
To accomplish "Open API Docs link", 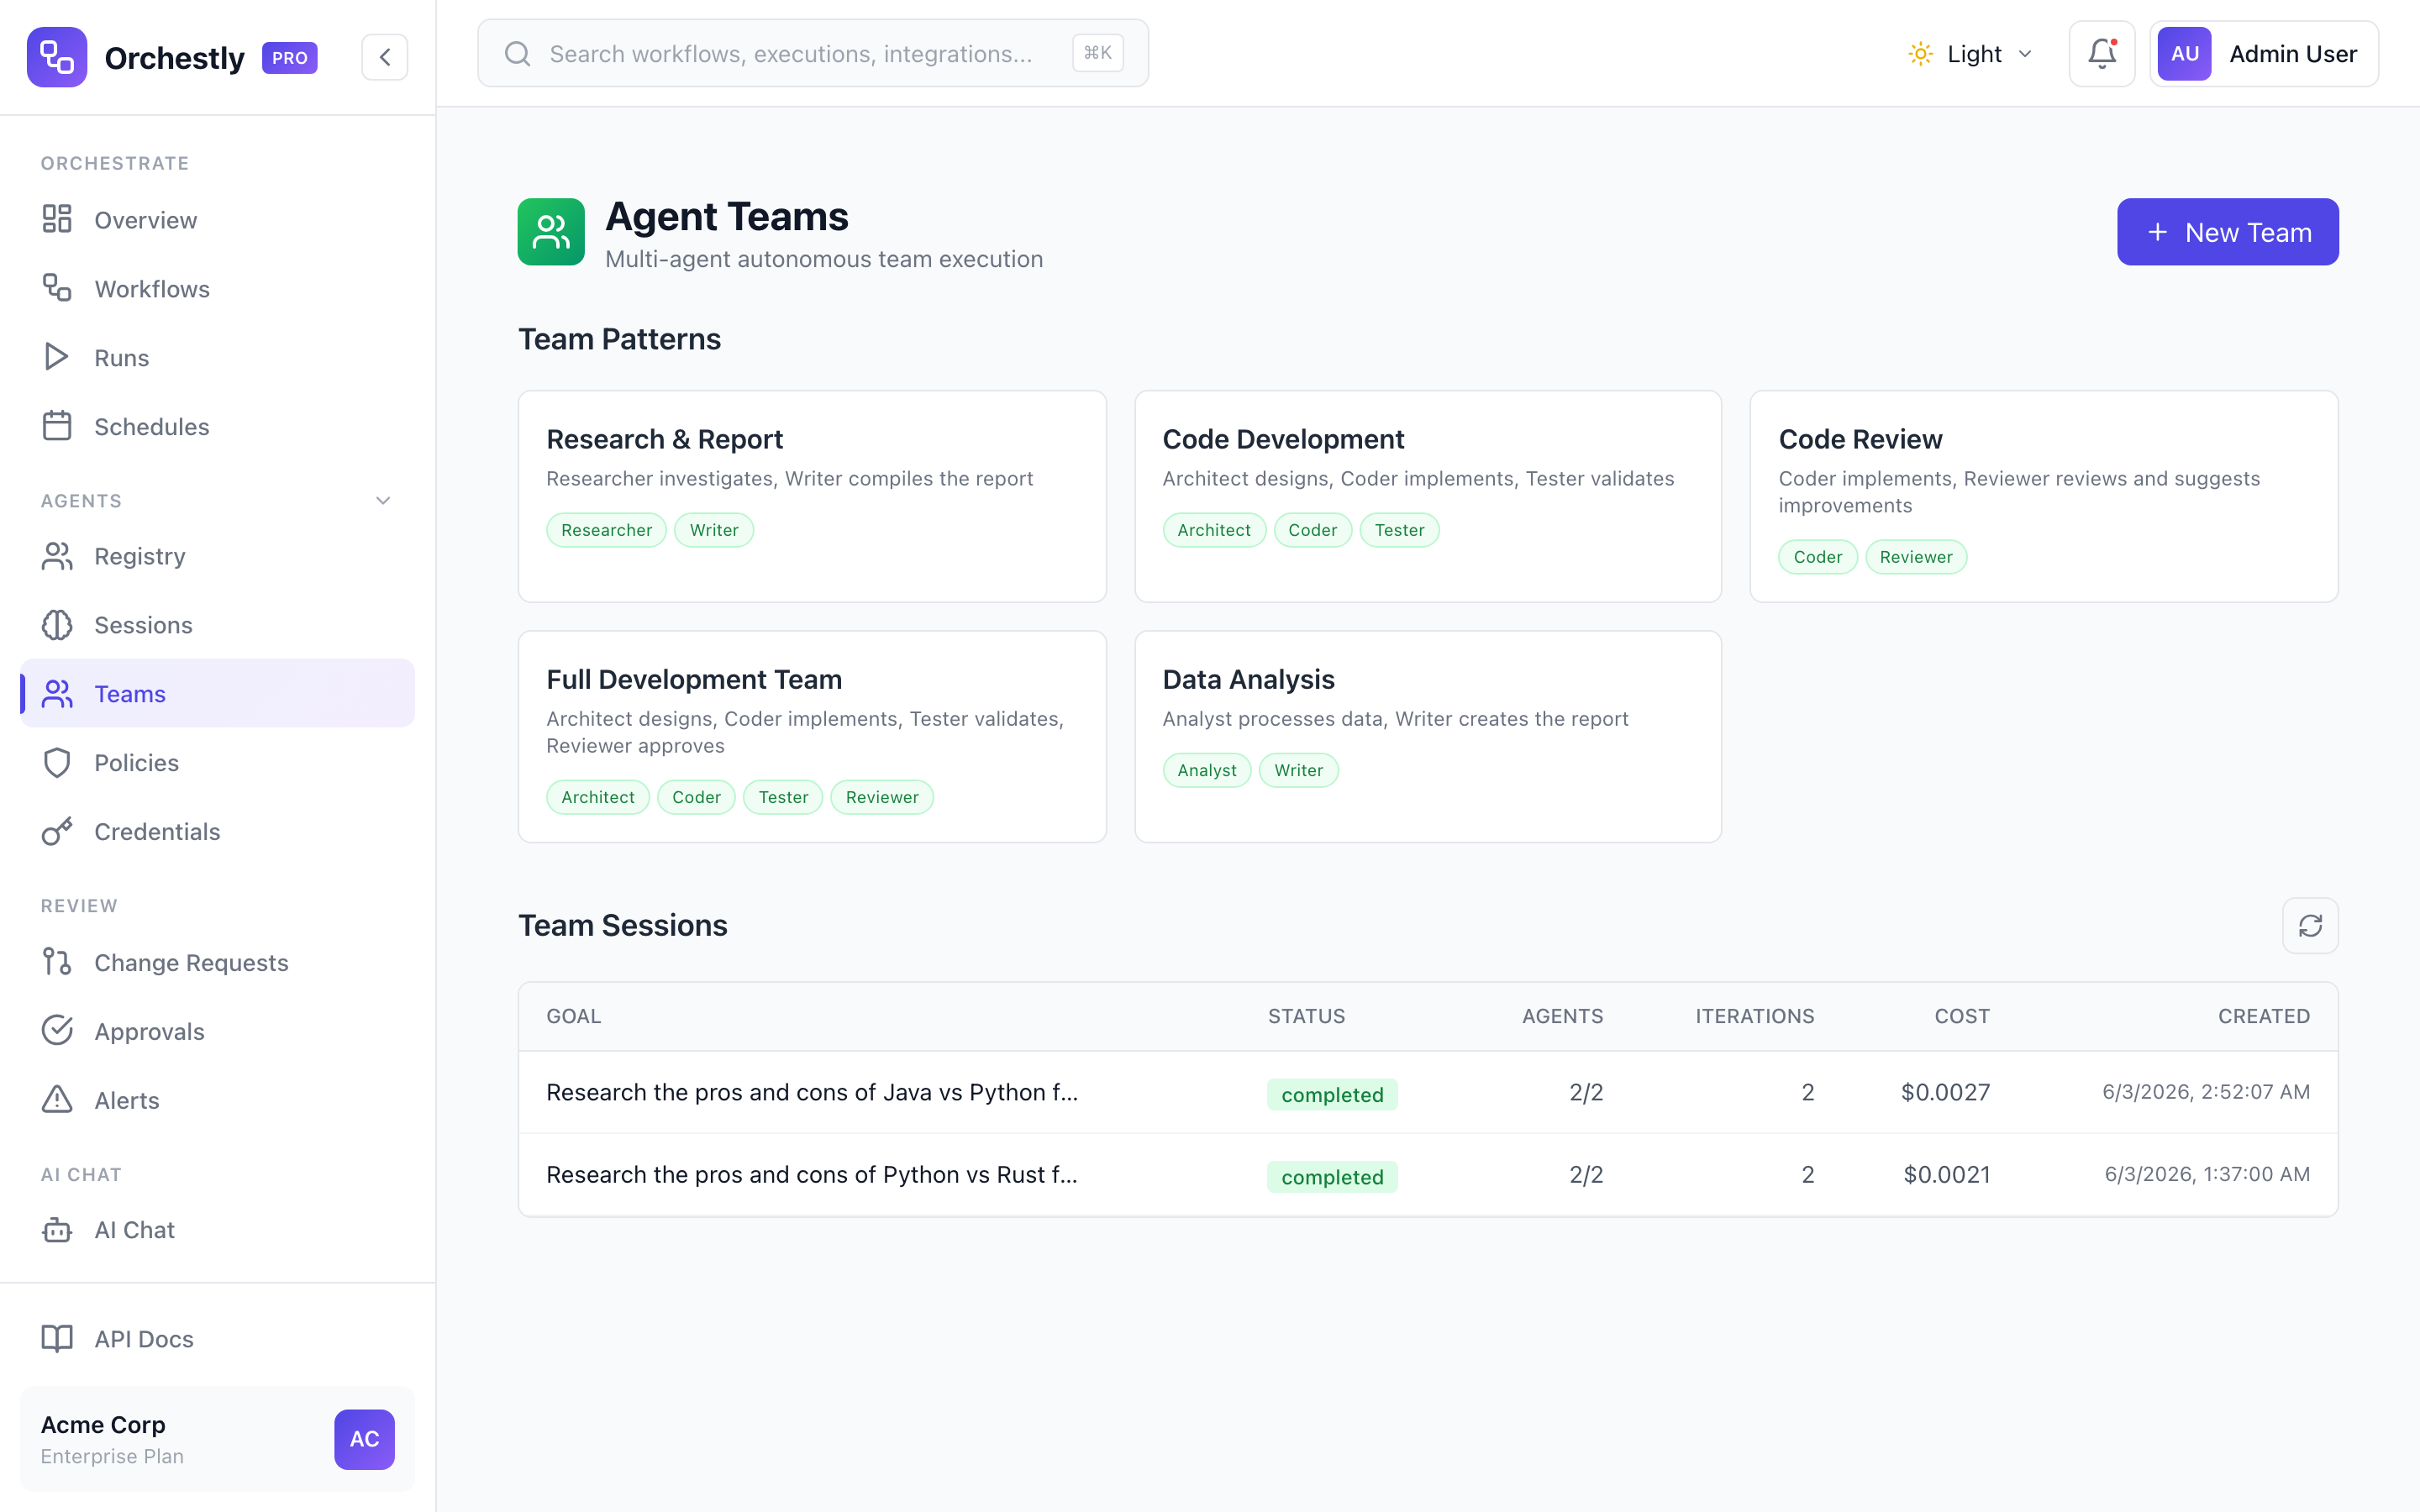I will [x=217, y=1339].
